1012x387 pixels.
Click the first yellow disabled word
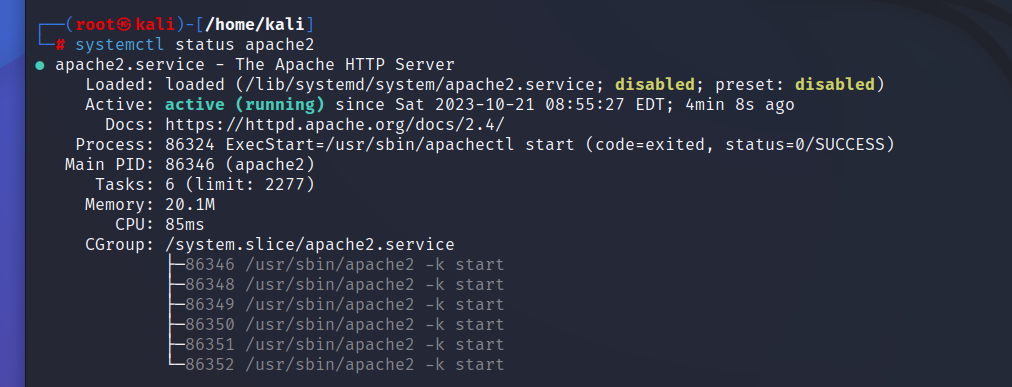(654, 84)
